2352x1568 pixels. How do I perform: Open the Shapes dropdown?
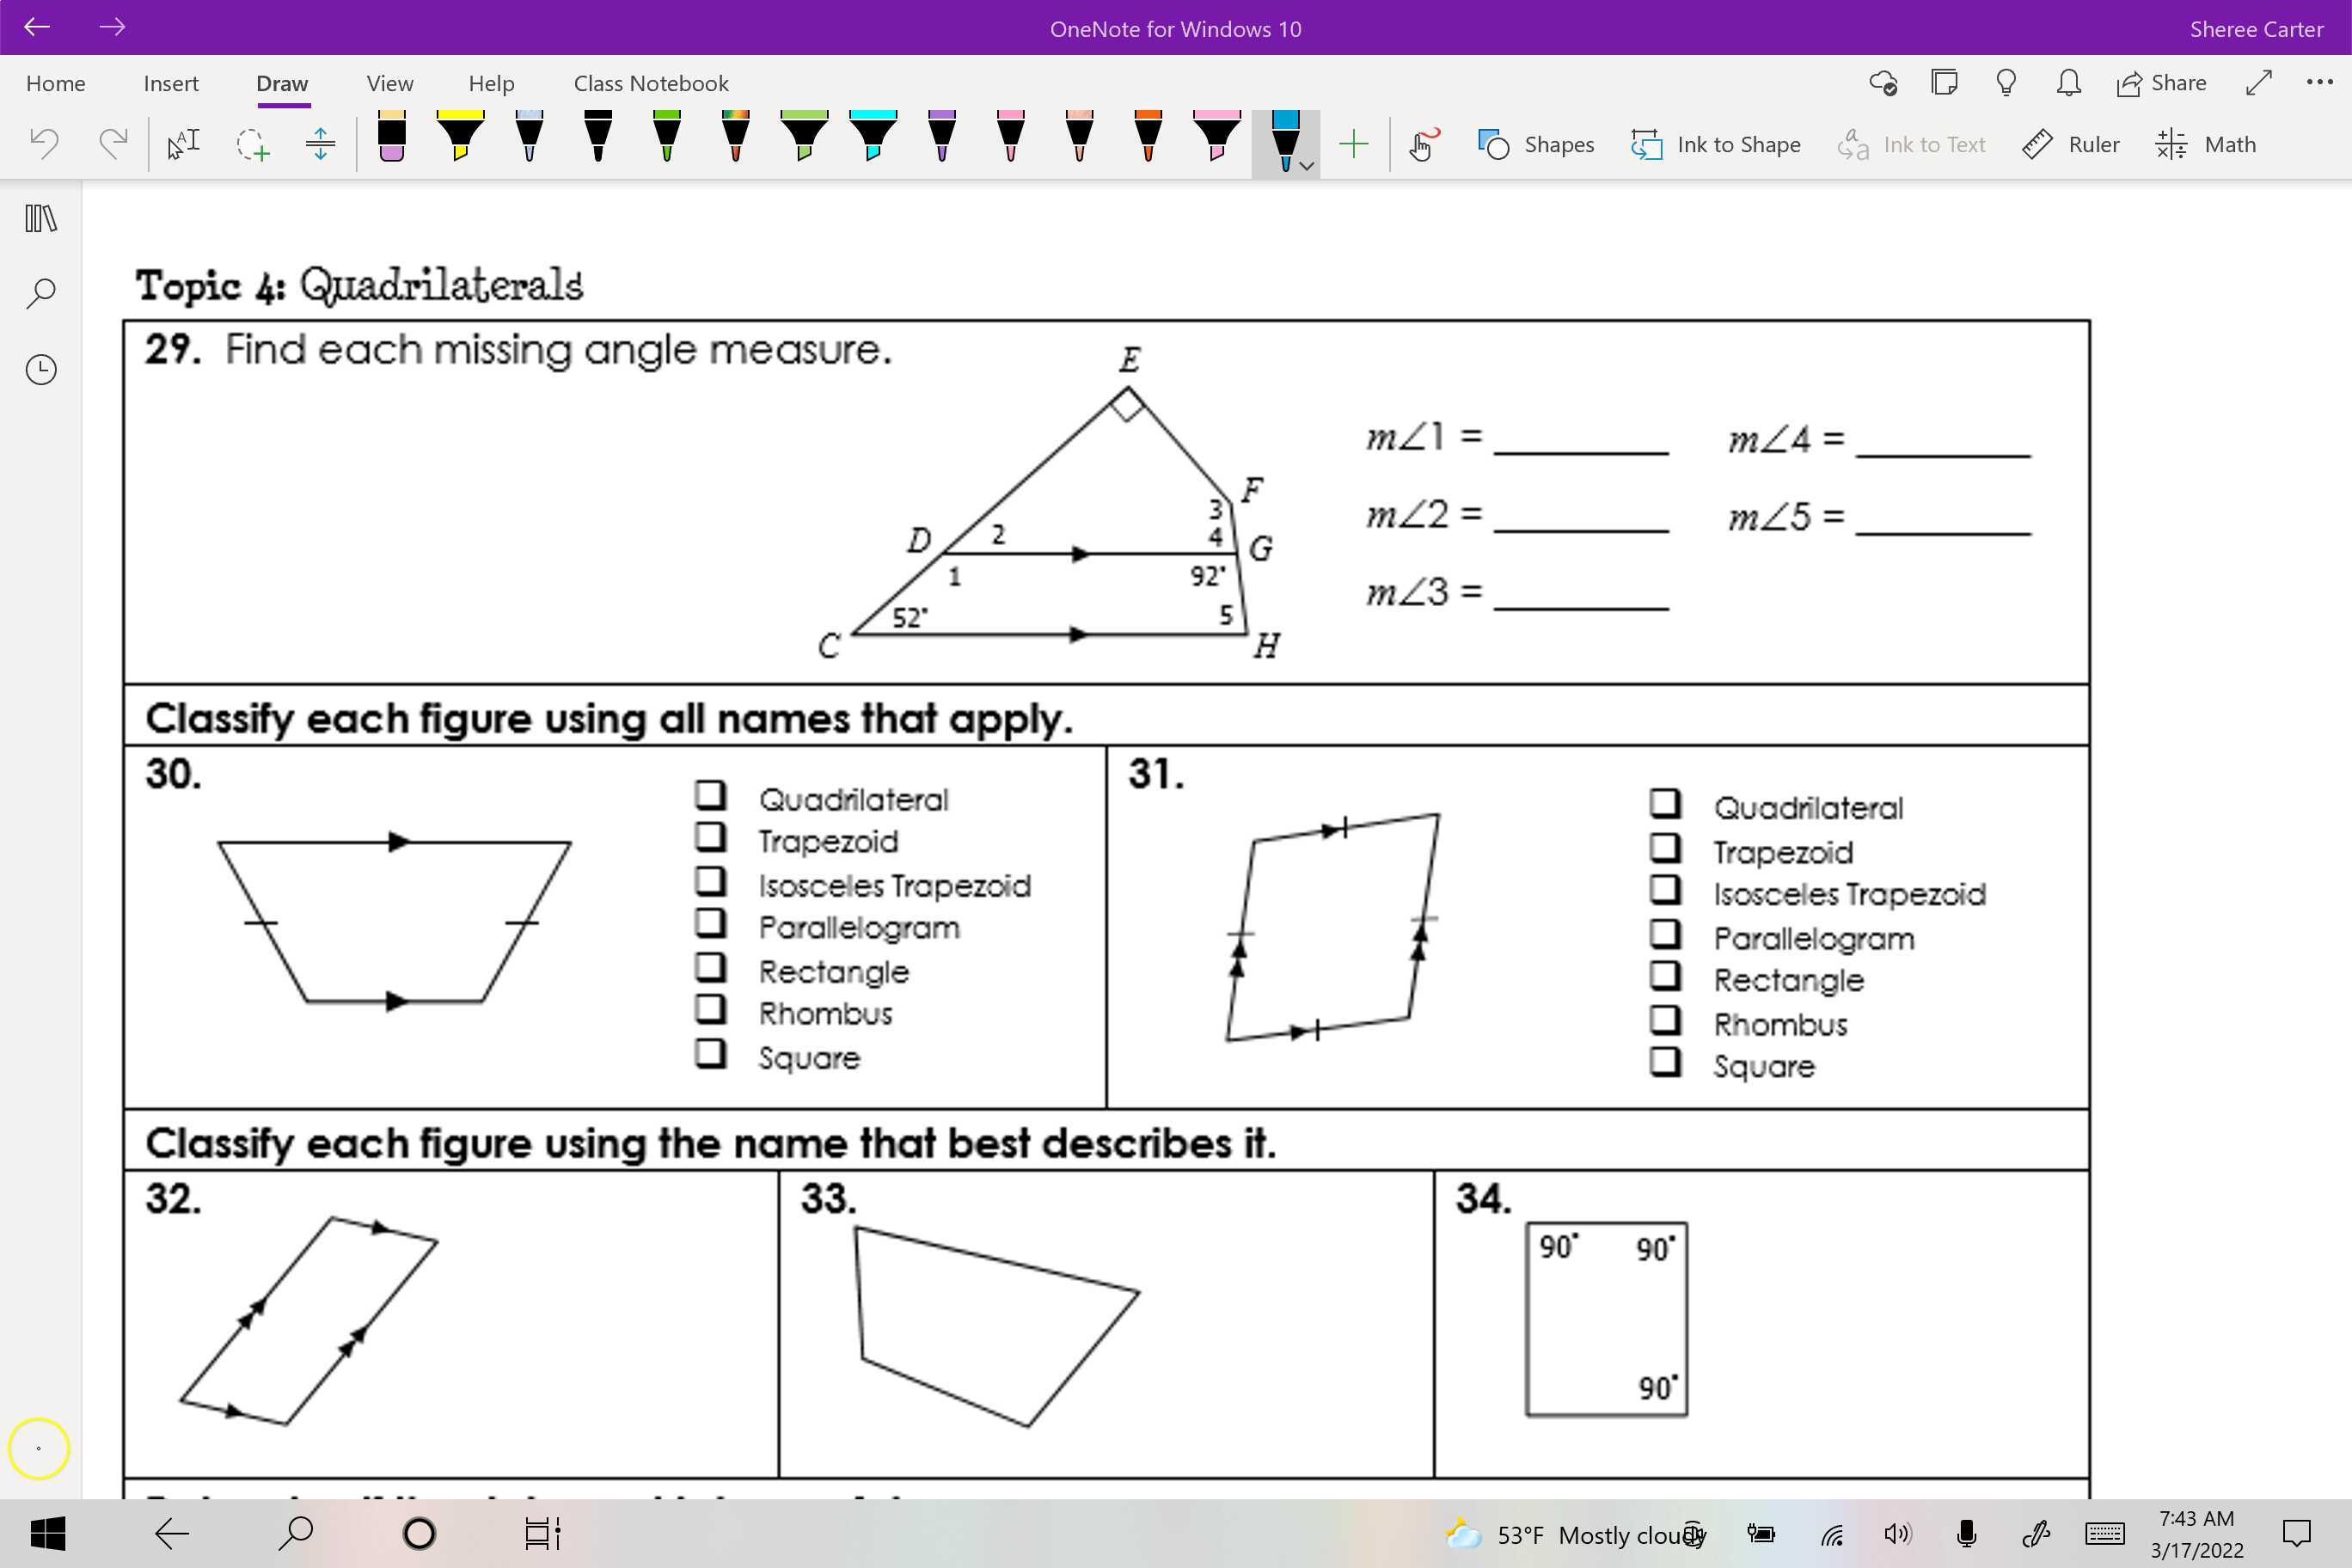1536,144
